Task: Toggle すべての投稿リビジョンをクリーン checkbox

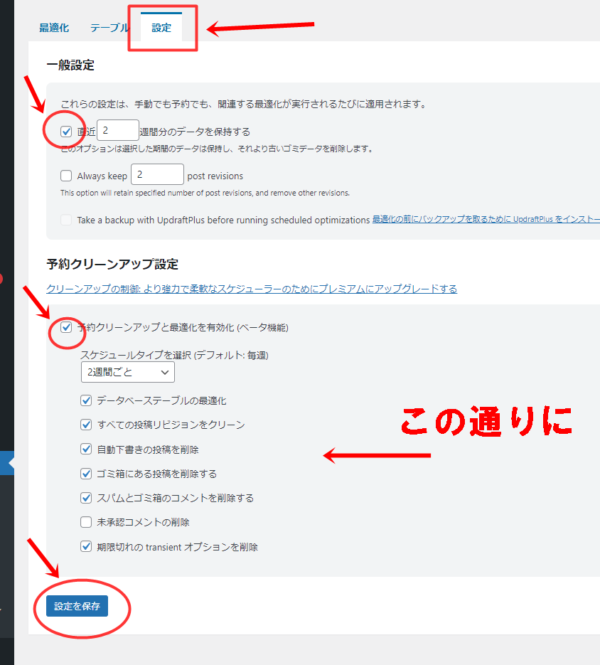Action: click(x=86, y=425)
